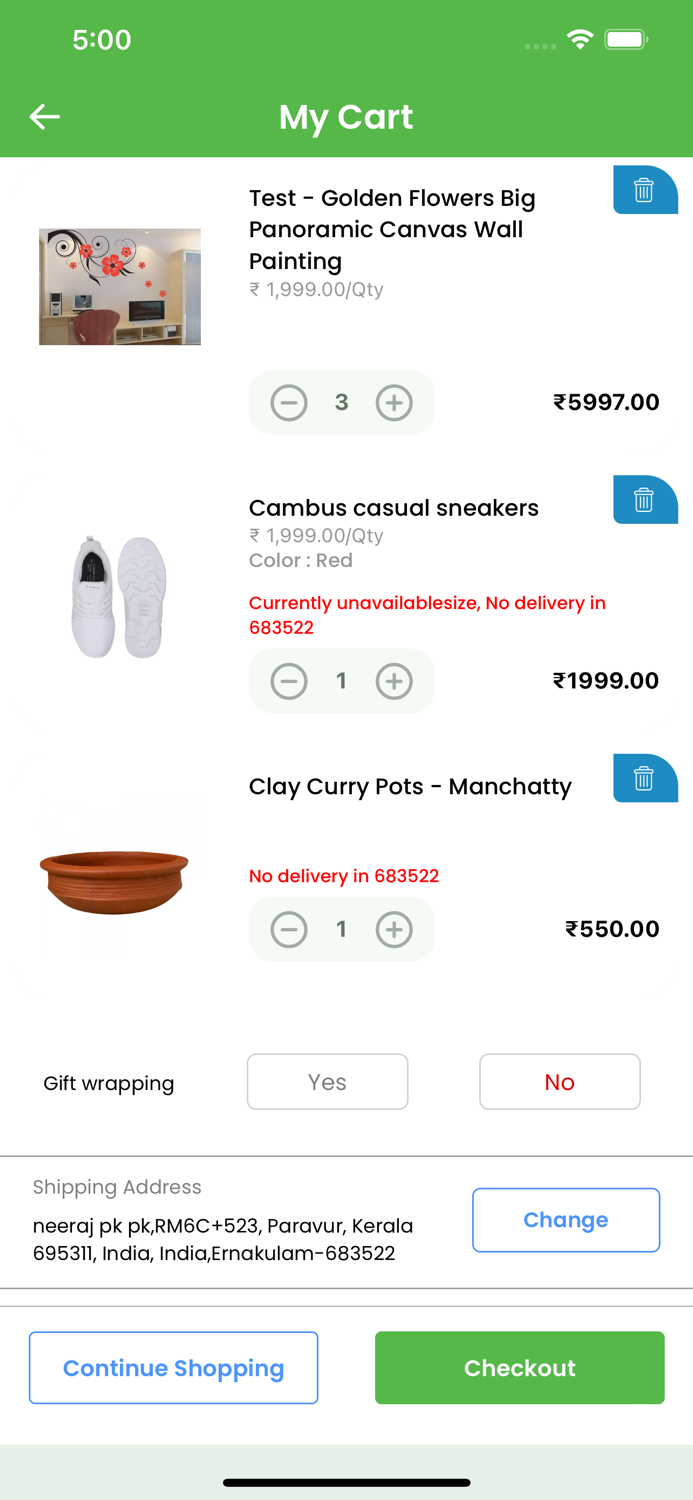Proceed to Checkout

(x=519, y=1367)
